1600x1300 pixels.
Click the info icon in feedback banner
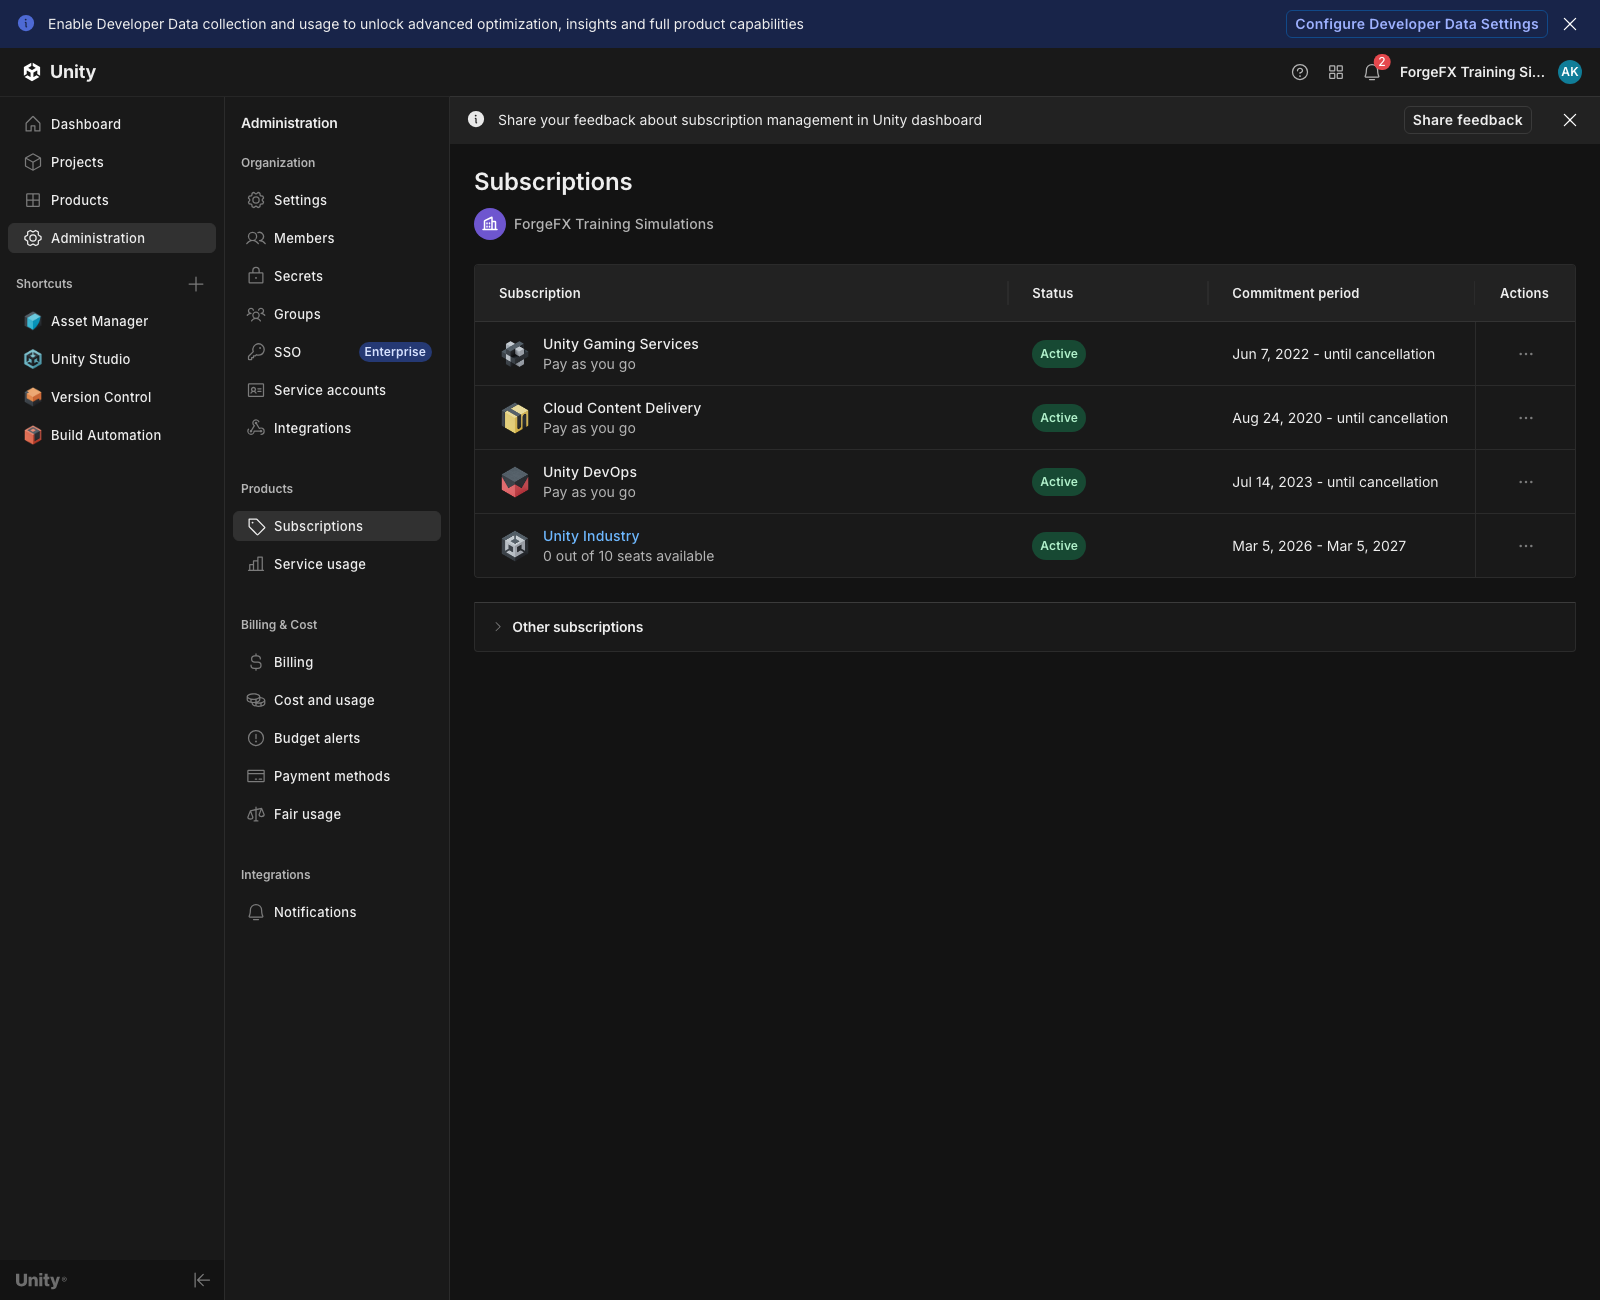click(476, 120)
